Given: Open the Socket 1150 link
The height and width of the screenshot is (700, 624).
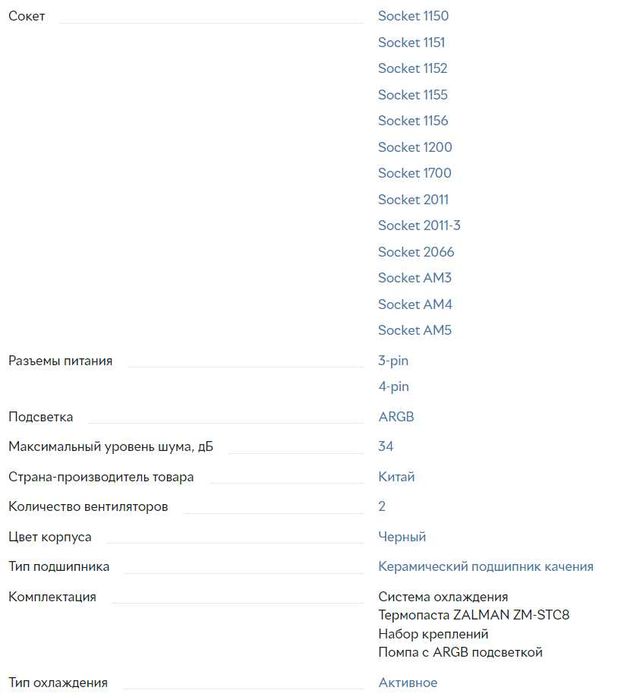Looking at the screenshot, I should tap(413, 16).
